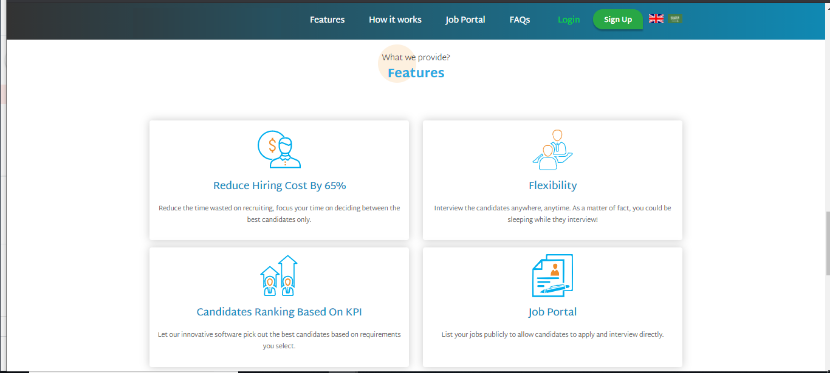830x373 pixels.
Task: Select the Job Portal card heading
Action: (553, 312)
